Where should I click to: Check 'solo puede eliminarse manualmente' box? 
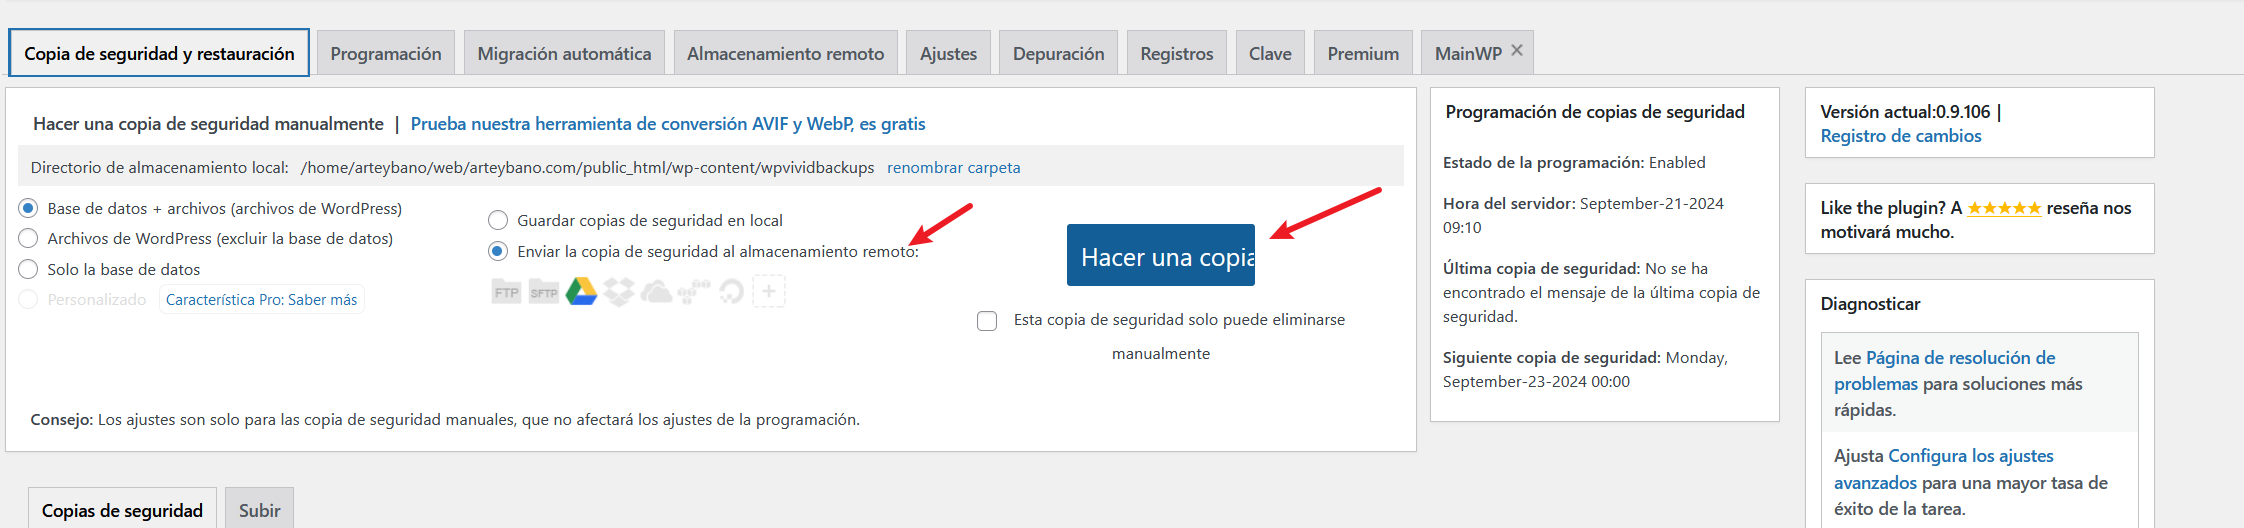coord(987,320)
